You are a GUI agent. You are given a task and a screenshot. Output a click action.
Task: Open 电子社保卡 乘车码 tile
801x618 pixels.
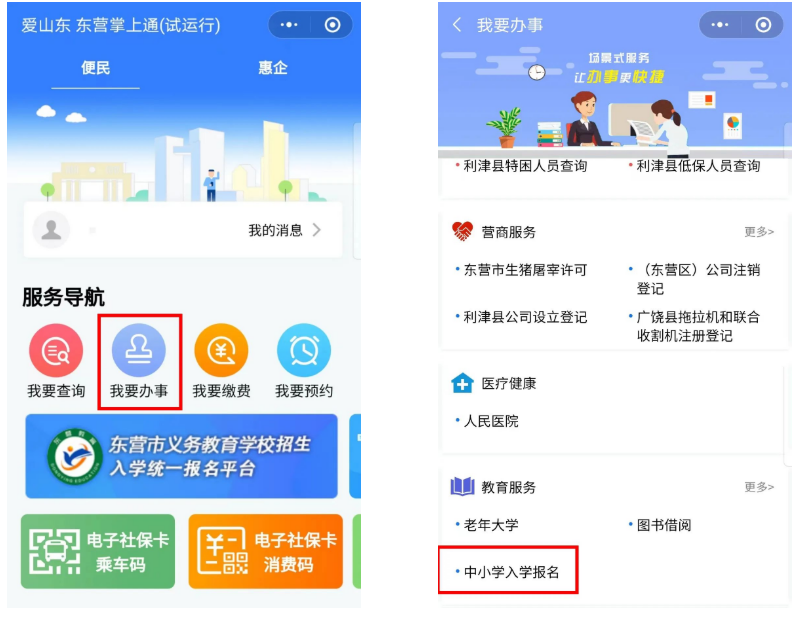point(98,552)
